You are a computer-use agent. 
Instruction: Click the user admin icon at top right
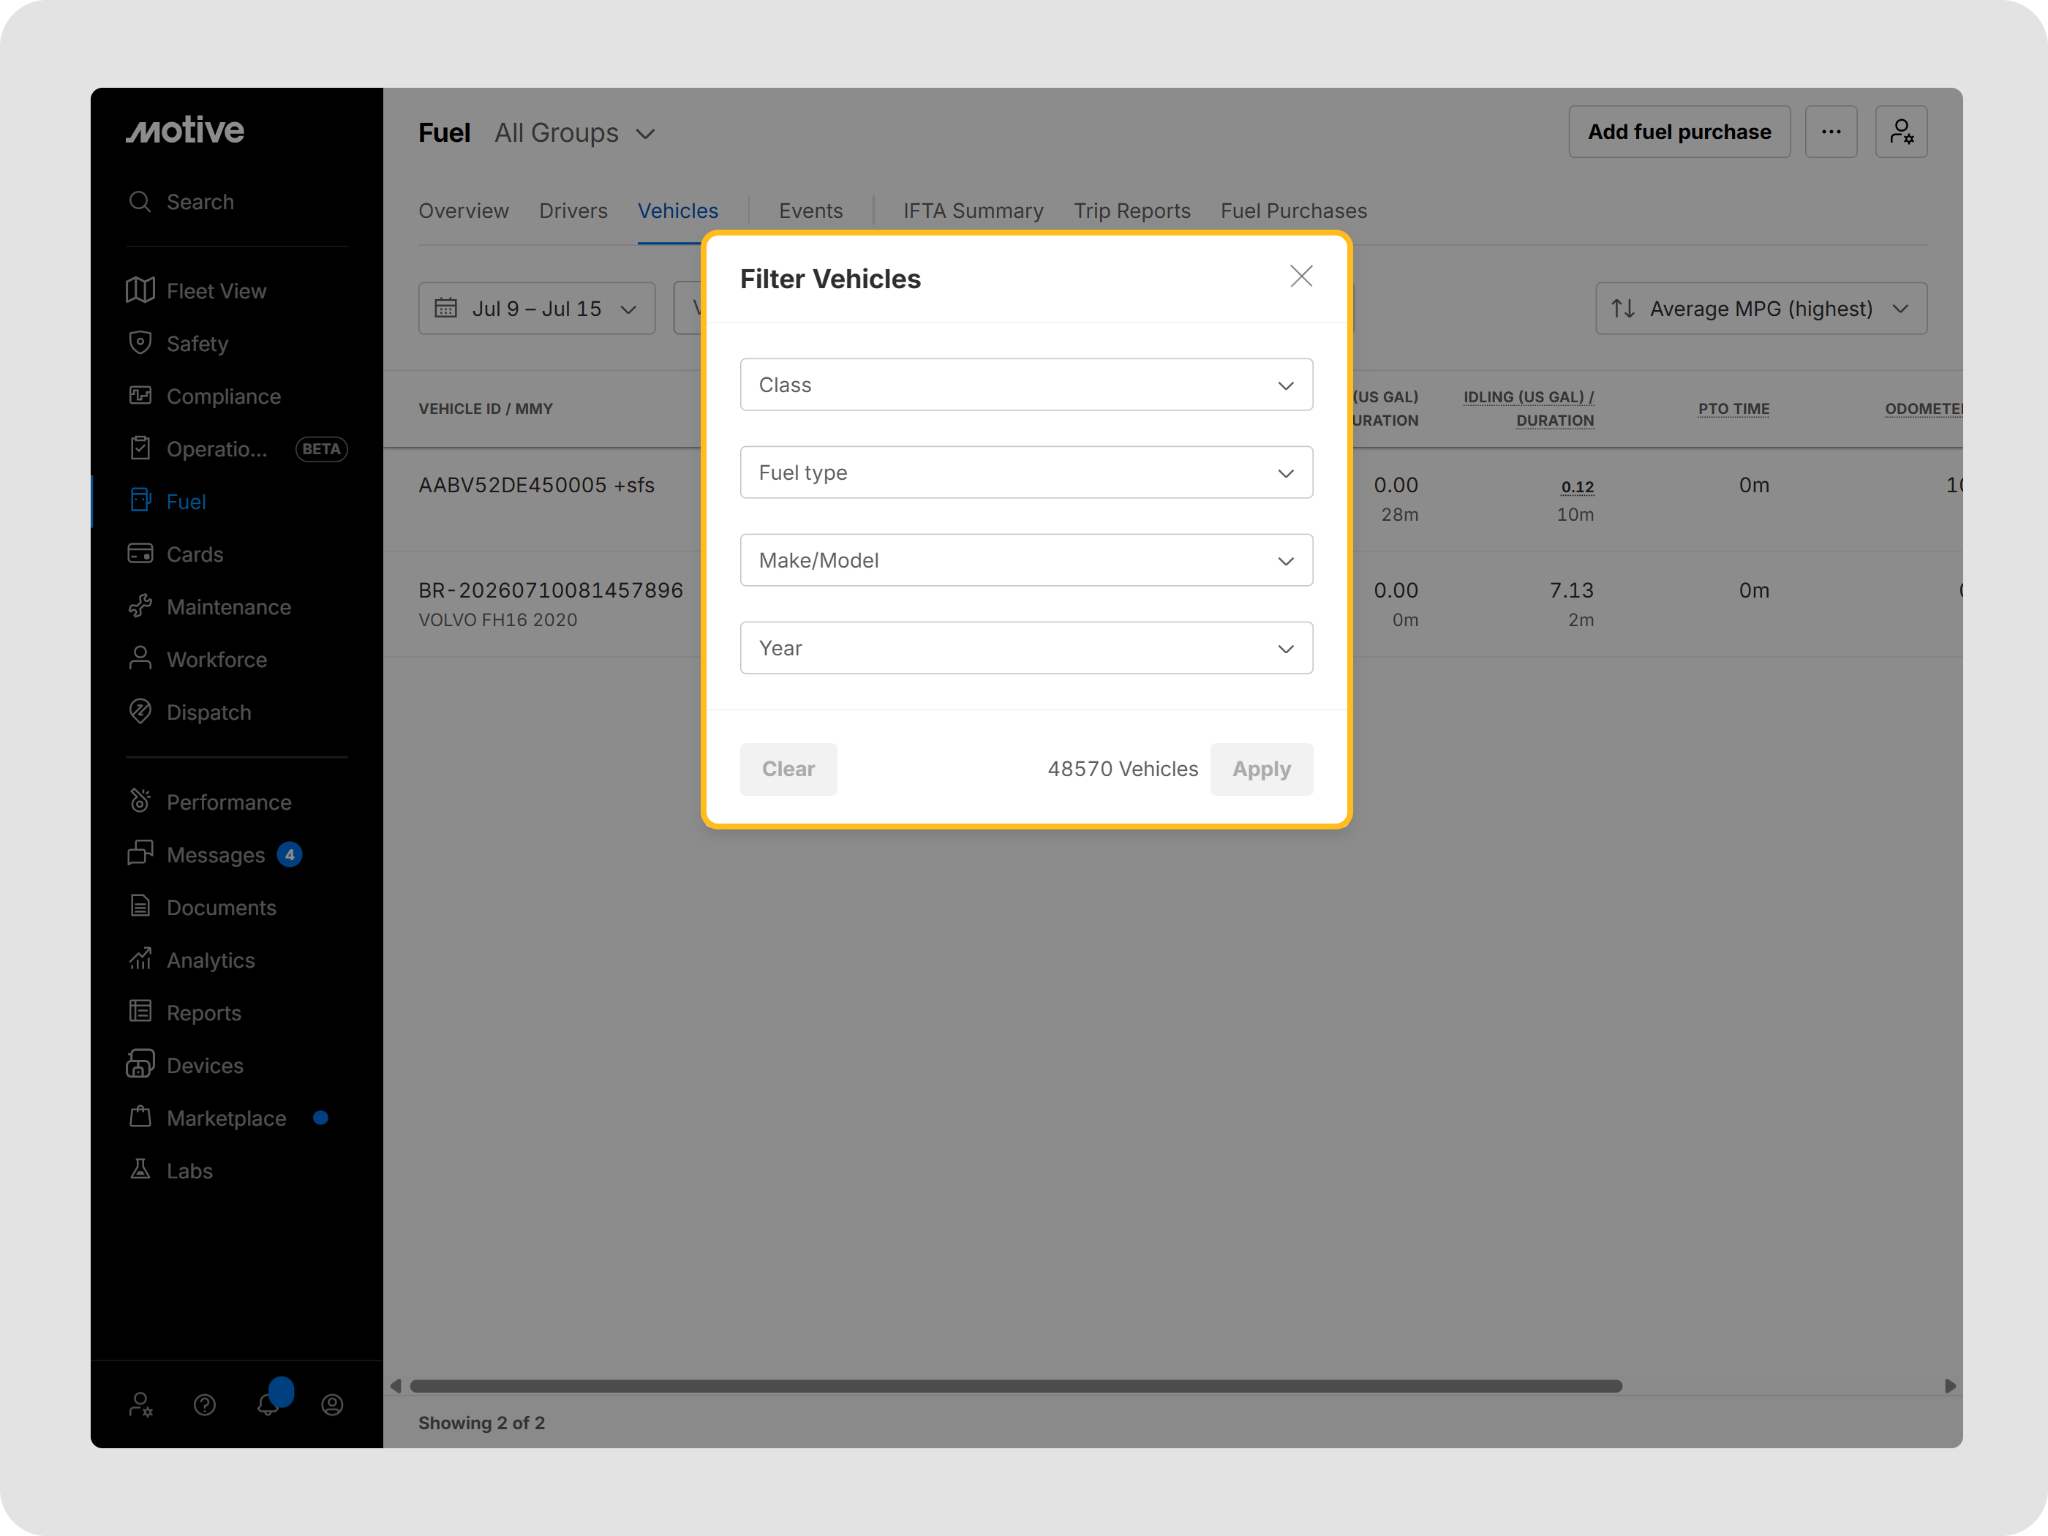pyautogui.click(x=1901, y=132)
